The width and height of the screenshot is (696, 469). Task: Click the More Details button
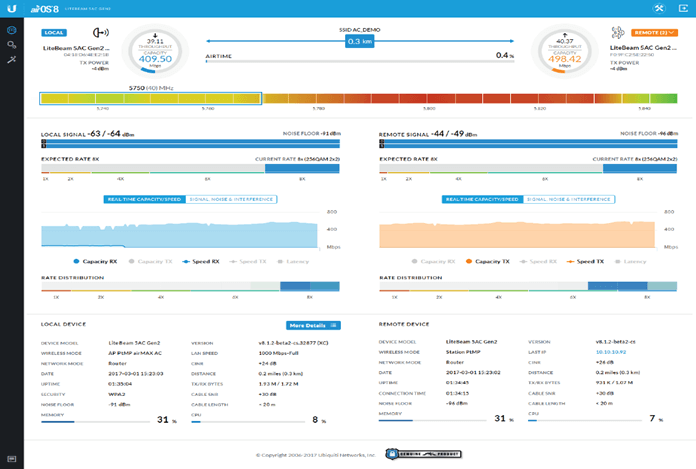(313, 325)
